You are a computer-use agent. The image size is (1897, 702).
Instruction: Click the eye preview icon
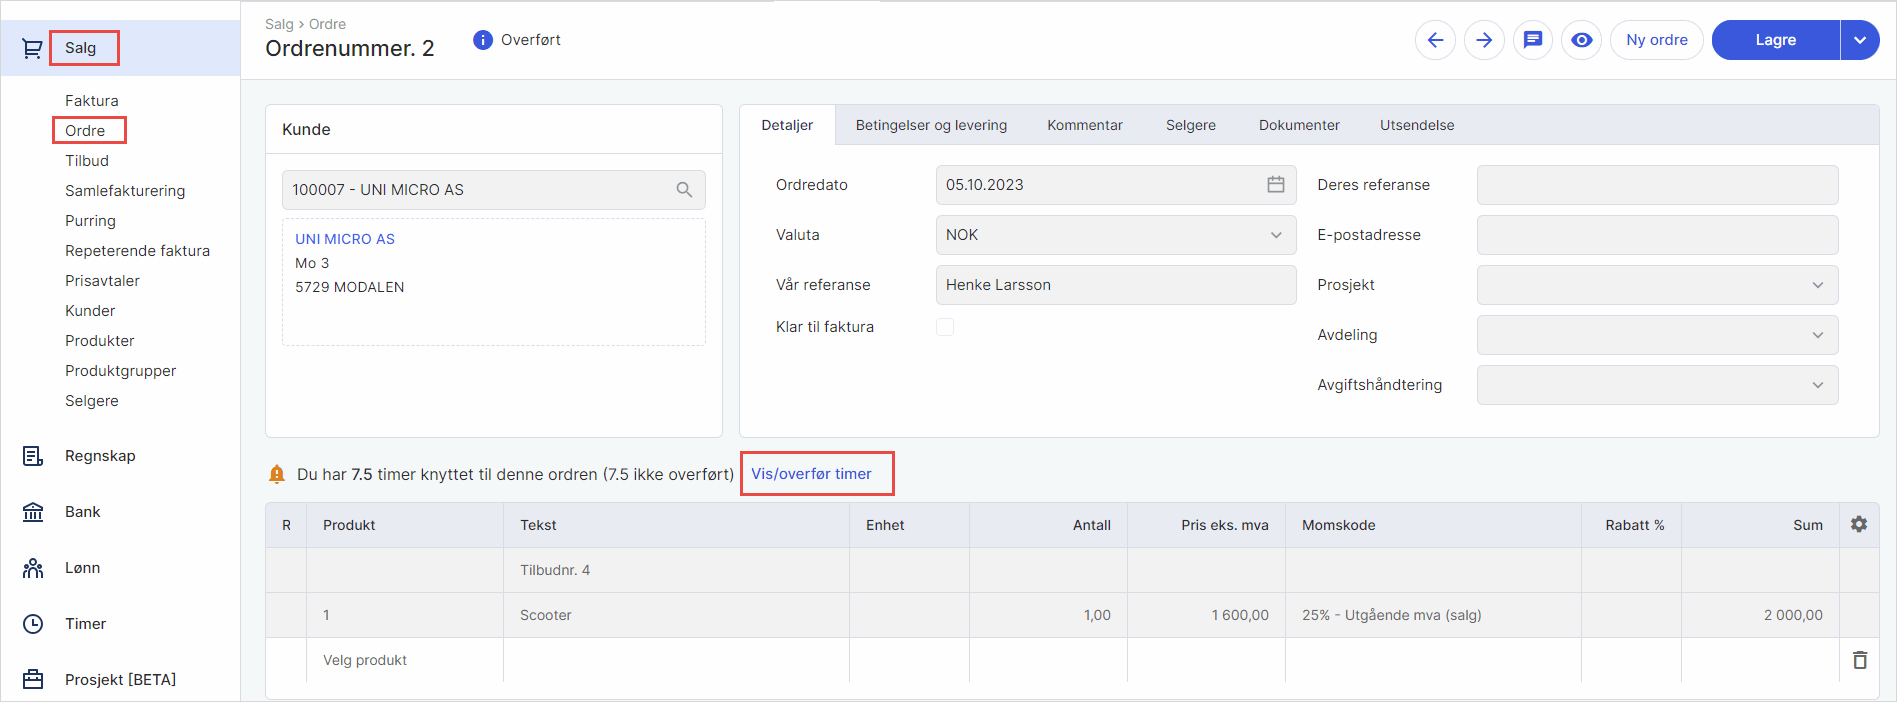(x=1581, y=40)
